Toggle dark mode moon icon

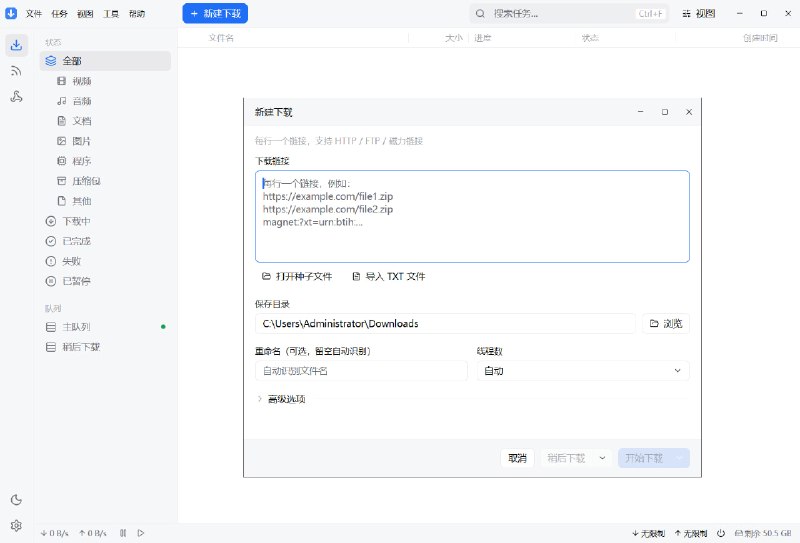point(16,500)
